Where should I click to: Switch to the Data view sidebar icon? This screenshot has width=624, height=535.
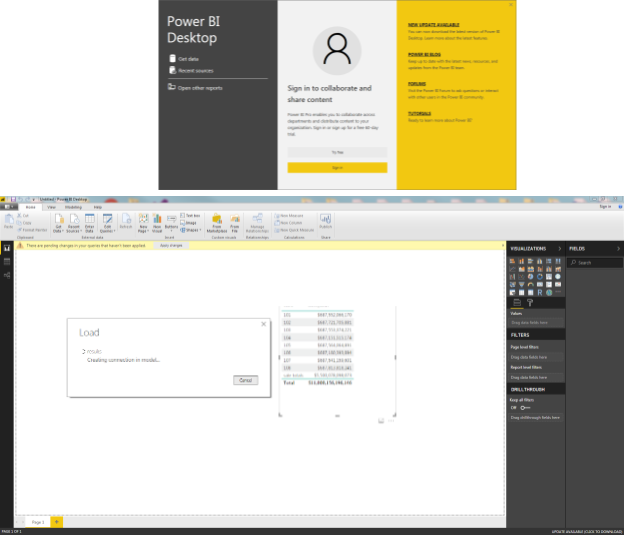7,262
